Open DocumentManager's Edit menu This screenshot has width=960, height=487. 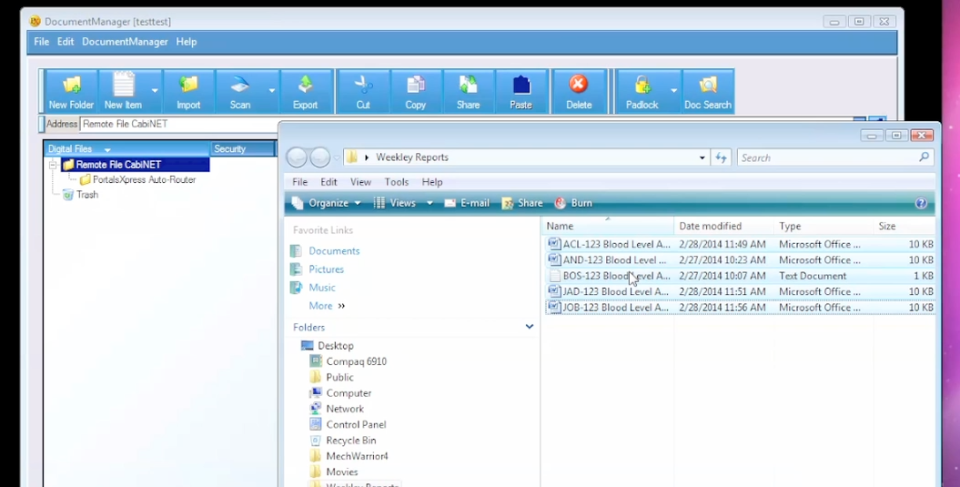[66, 42]
